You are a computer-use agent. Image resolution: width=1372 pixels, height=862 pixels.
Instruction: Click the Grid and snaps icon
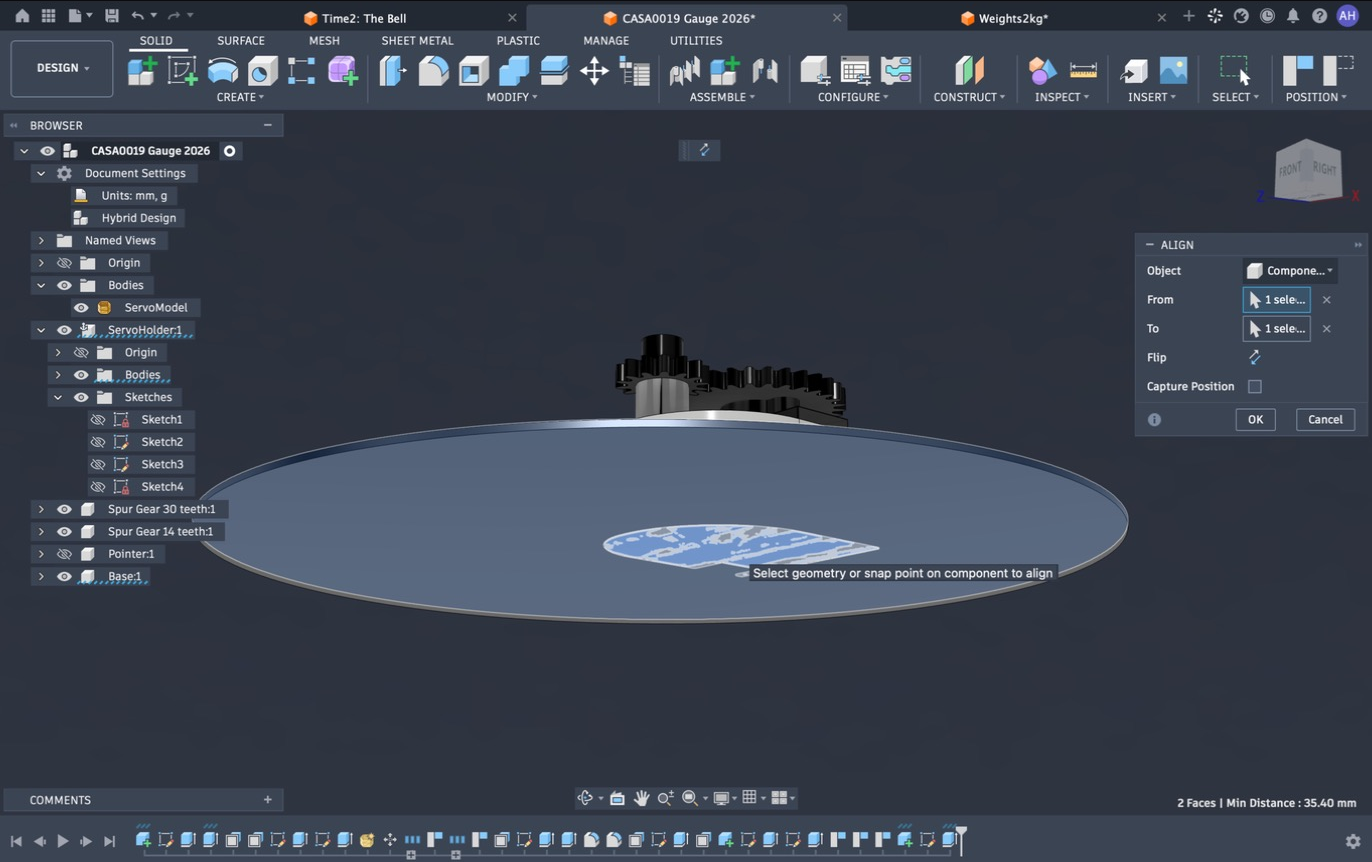[x=750, y=798]
